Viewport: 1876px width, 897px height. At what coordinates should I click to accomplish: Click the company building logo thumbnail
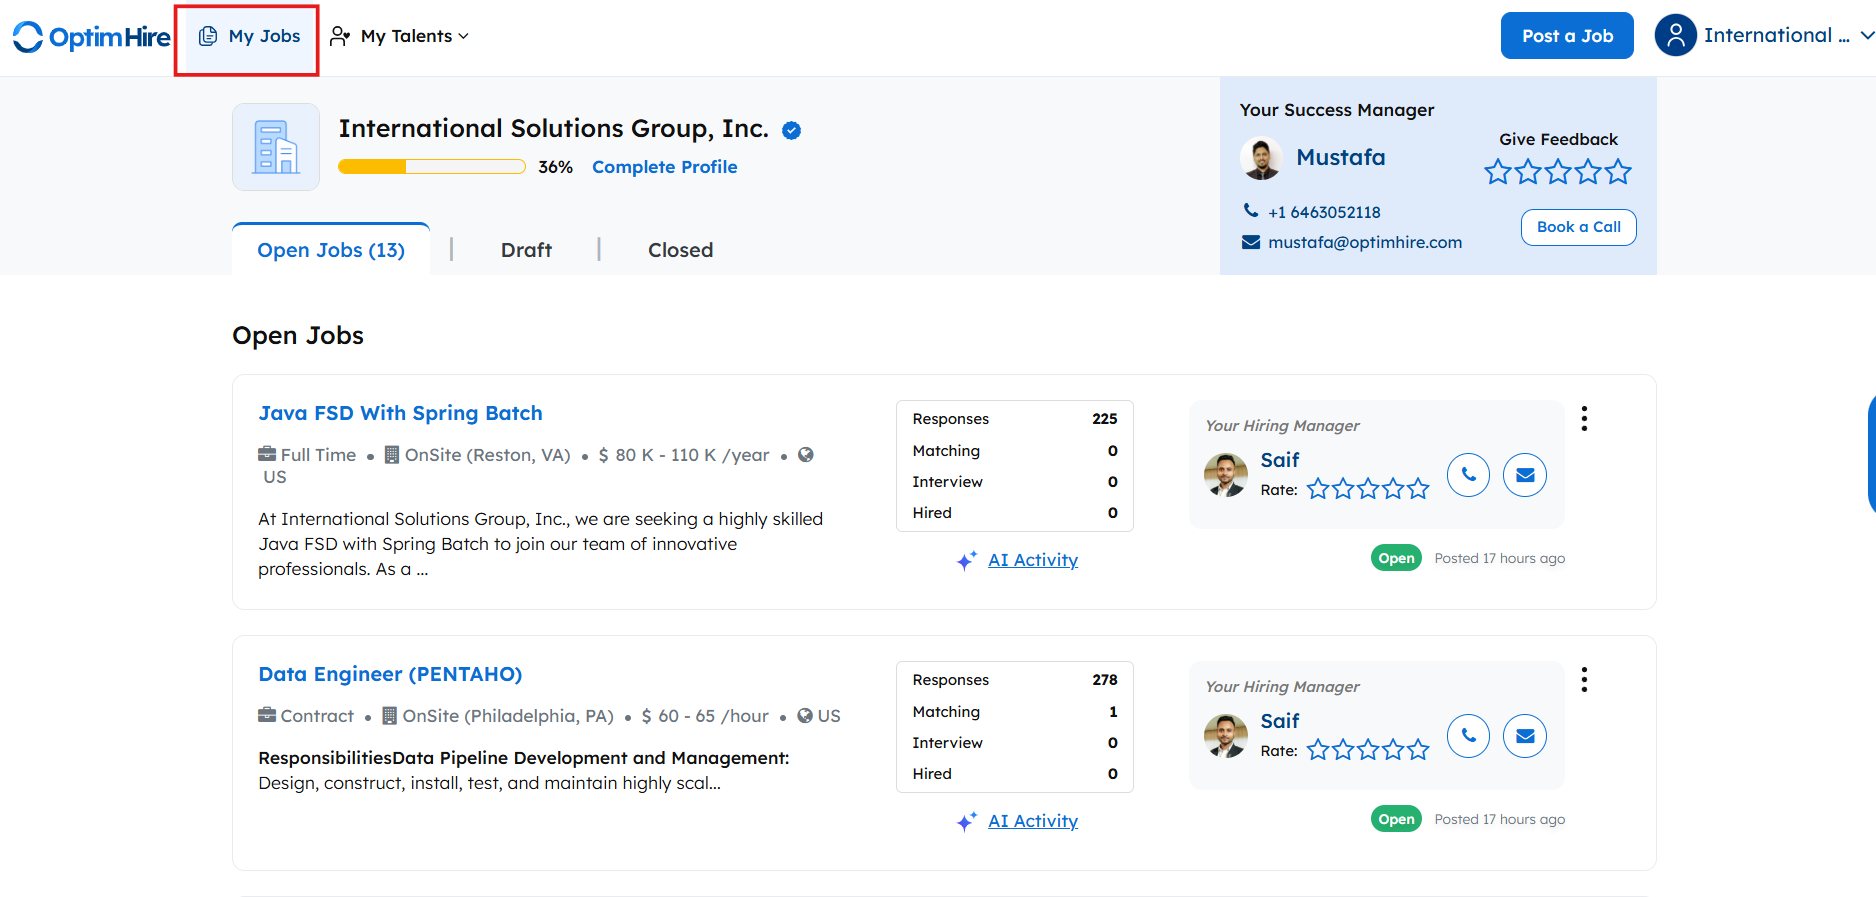click(276, 147)
